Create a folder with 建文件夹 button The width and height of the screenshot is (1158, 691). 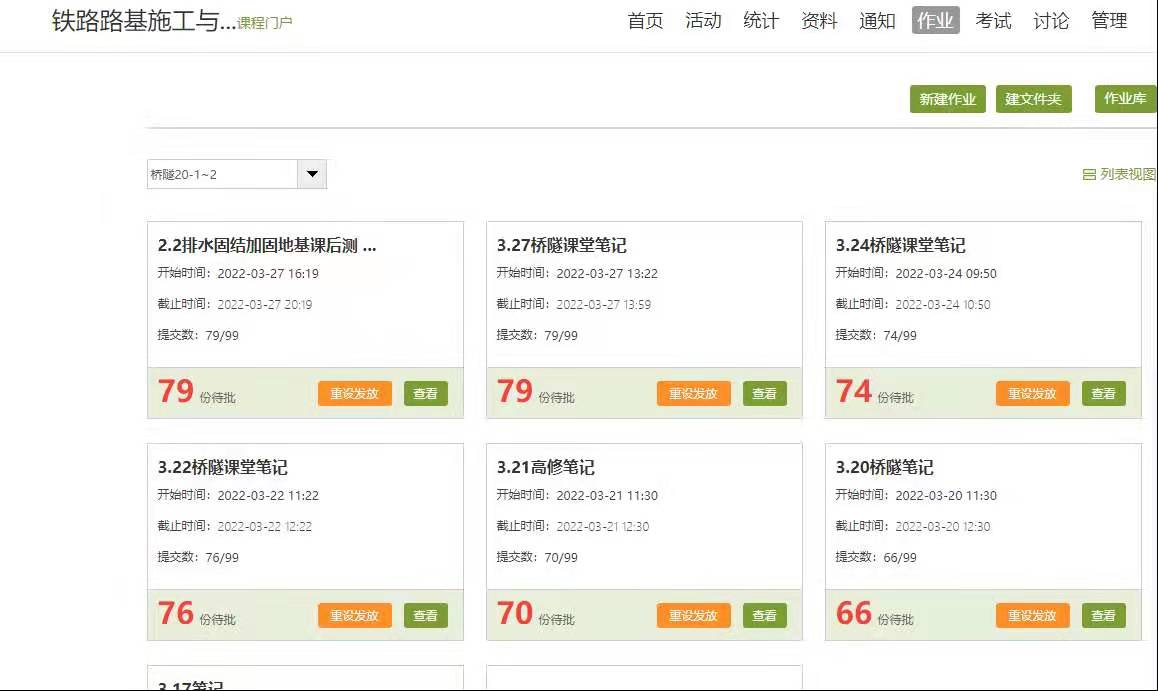(1033, 99)
